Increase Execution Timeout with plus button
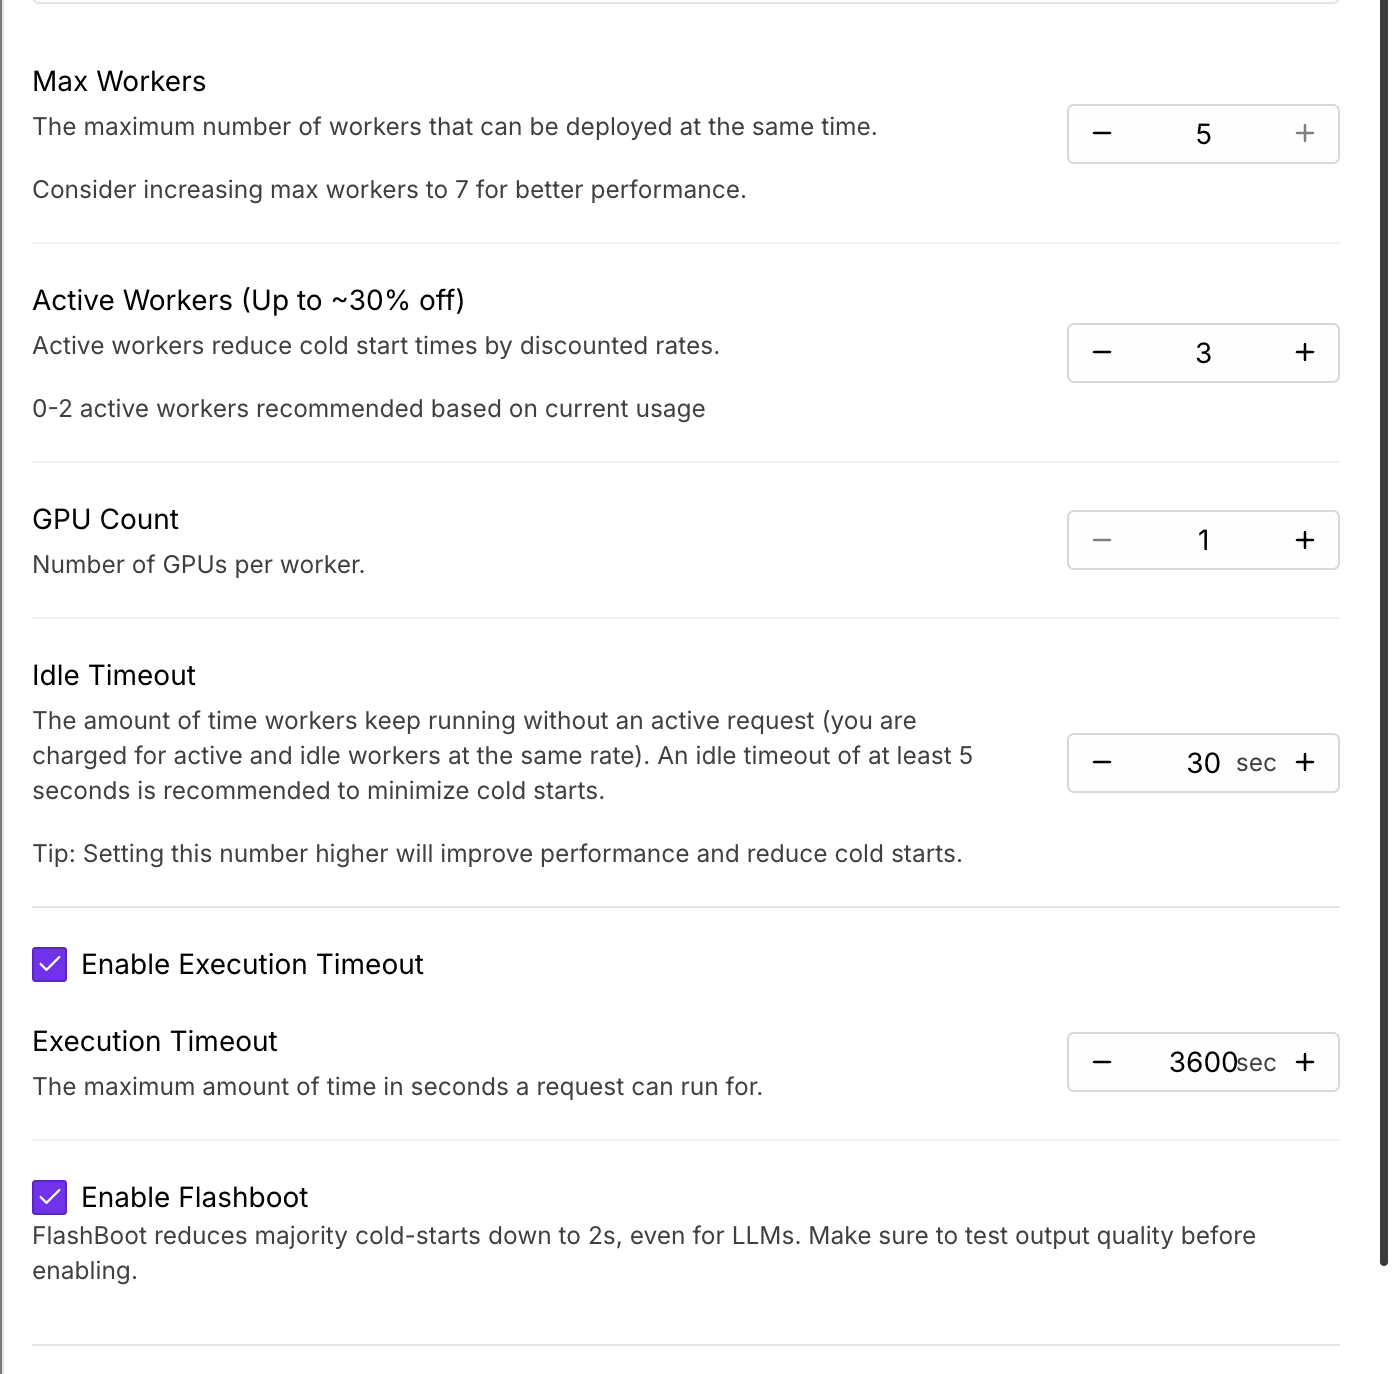This screenshot has height=1374, width=1396. 1305,1062
